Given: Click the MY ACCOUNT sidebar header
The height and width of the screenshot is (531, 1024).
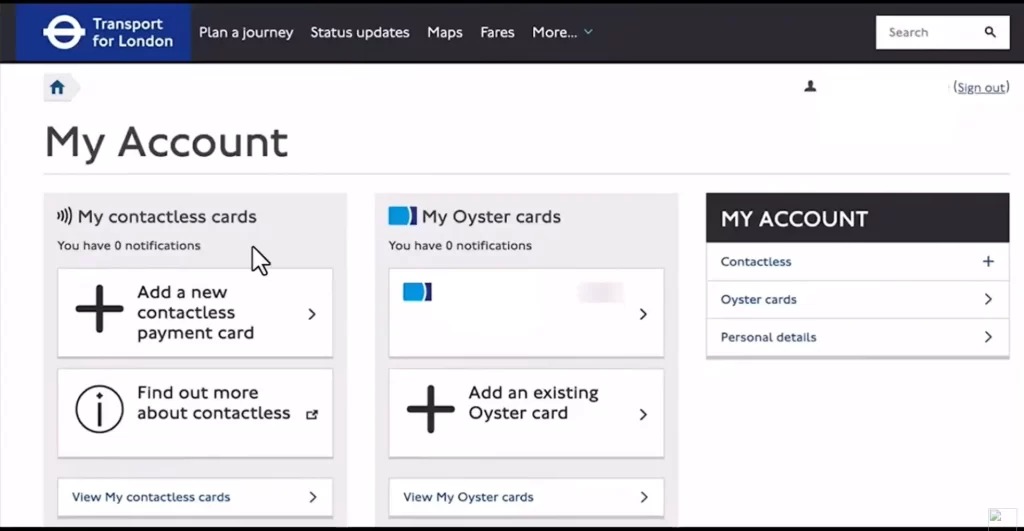Looking at the screenshot, I should point(857,218).
